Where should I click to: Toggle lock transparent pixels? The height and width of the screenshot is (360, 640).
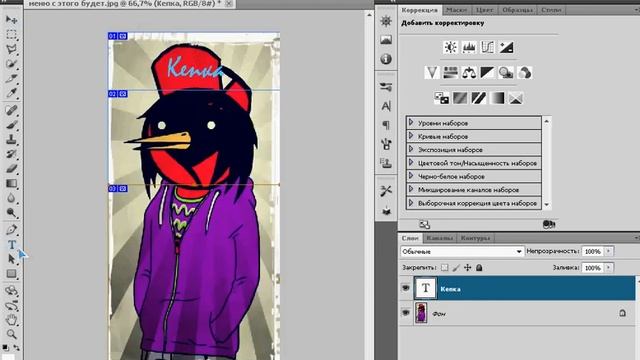[x=444, y=268]
